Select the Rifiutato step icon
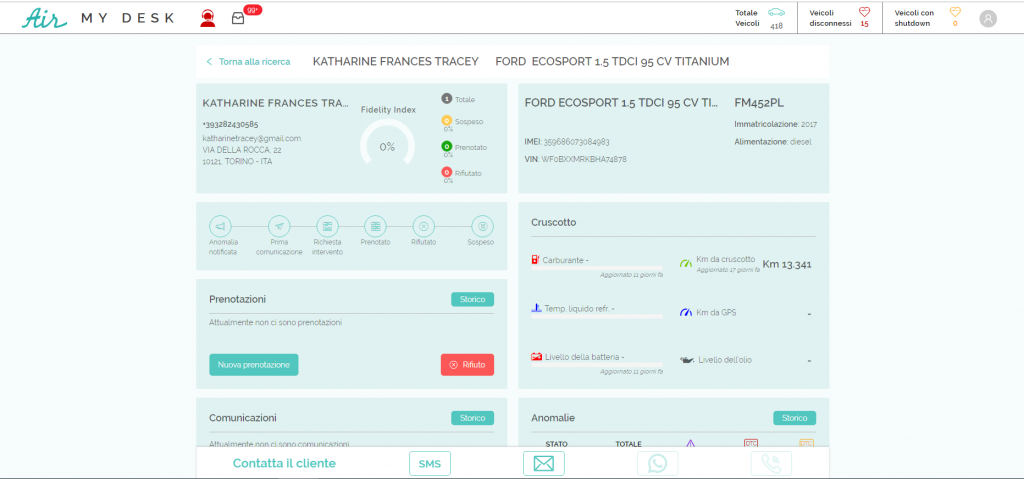The image size is (1024, 479). [423, 226]
